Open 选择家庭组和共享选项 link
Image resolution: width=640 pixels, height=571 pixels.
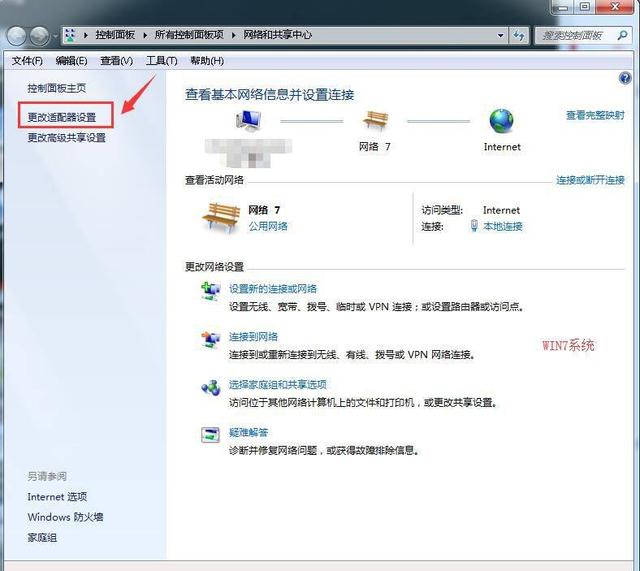pyautogui.click(x=278, y=384)
